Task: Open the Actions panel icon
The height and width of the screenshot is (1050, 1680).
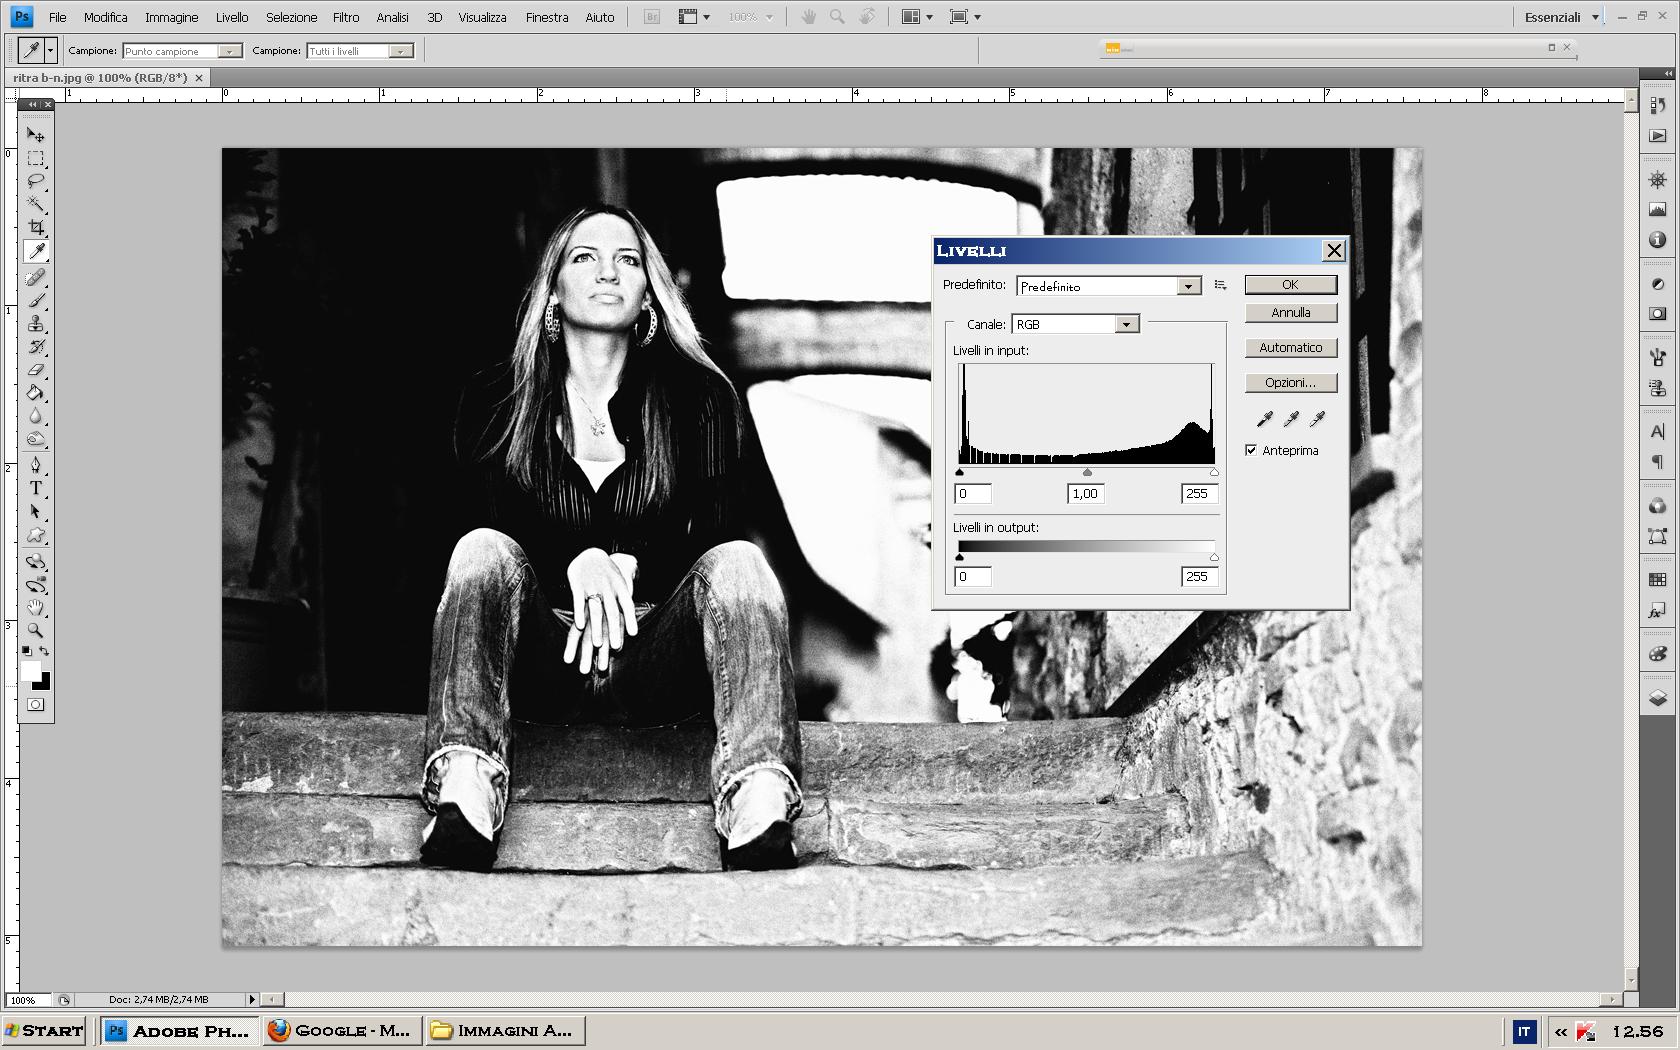Action: [x=1657, y=135]
